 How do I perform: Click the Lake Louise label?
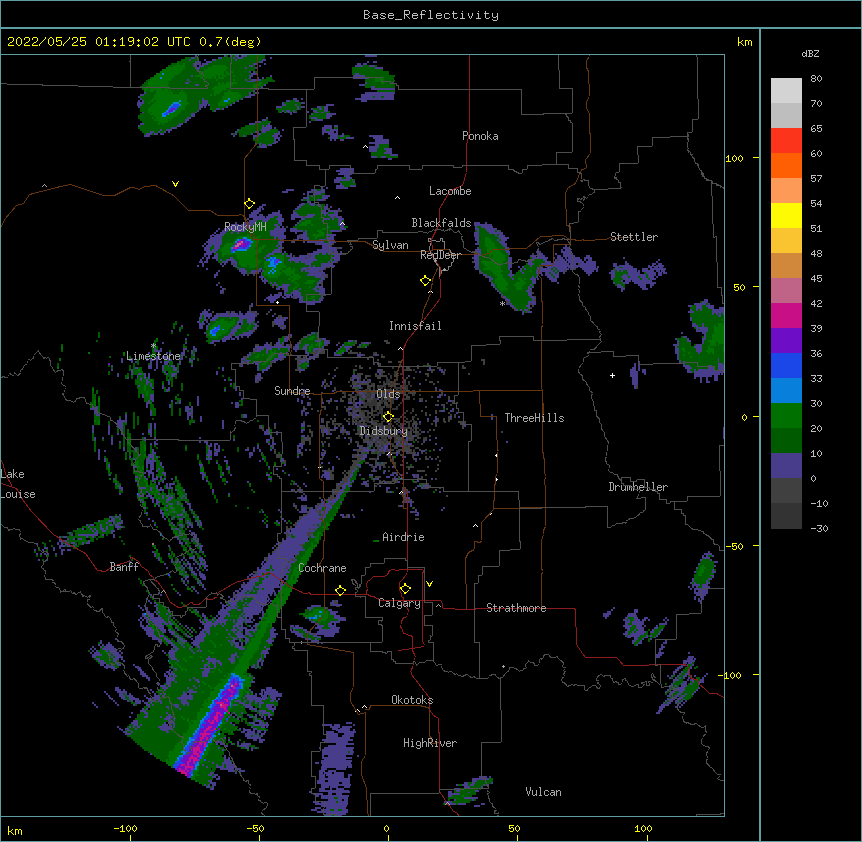[17, 484]
